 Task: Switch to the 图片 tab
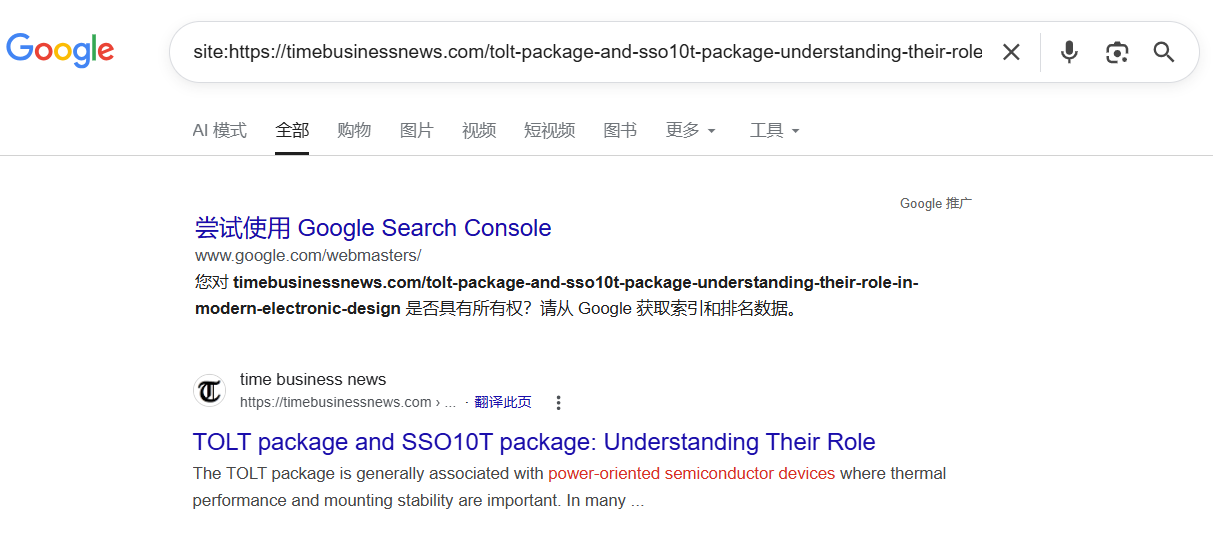tap(416, 131)
